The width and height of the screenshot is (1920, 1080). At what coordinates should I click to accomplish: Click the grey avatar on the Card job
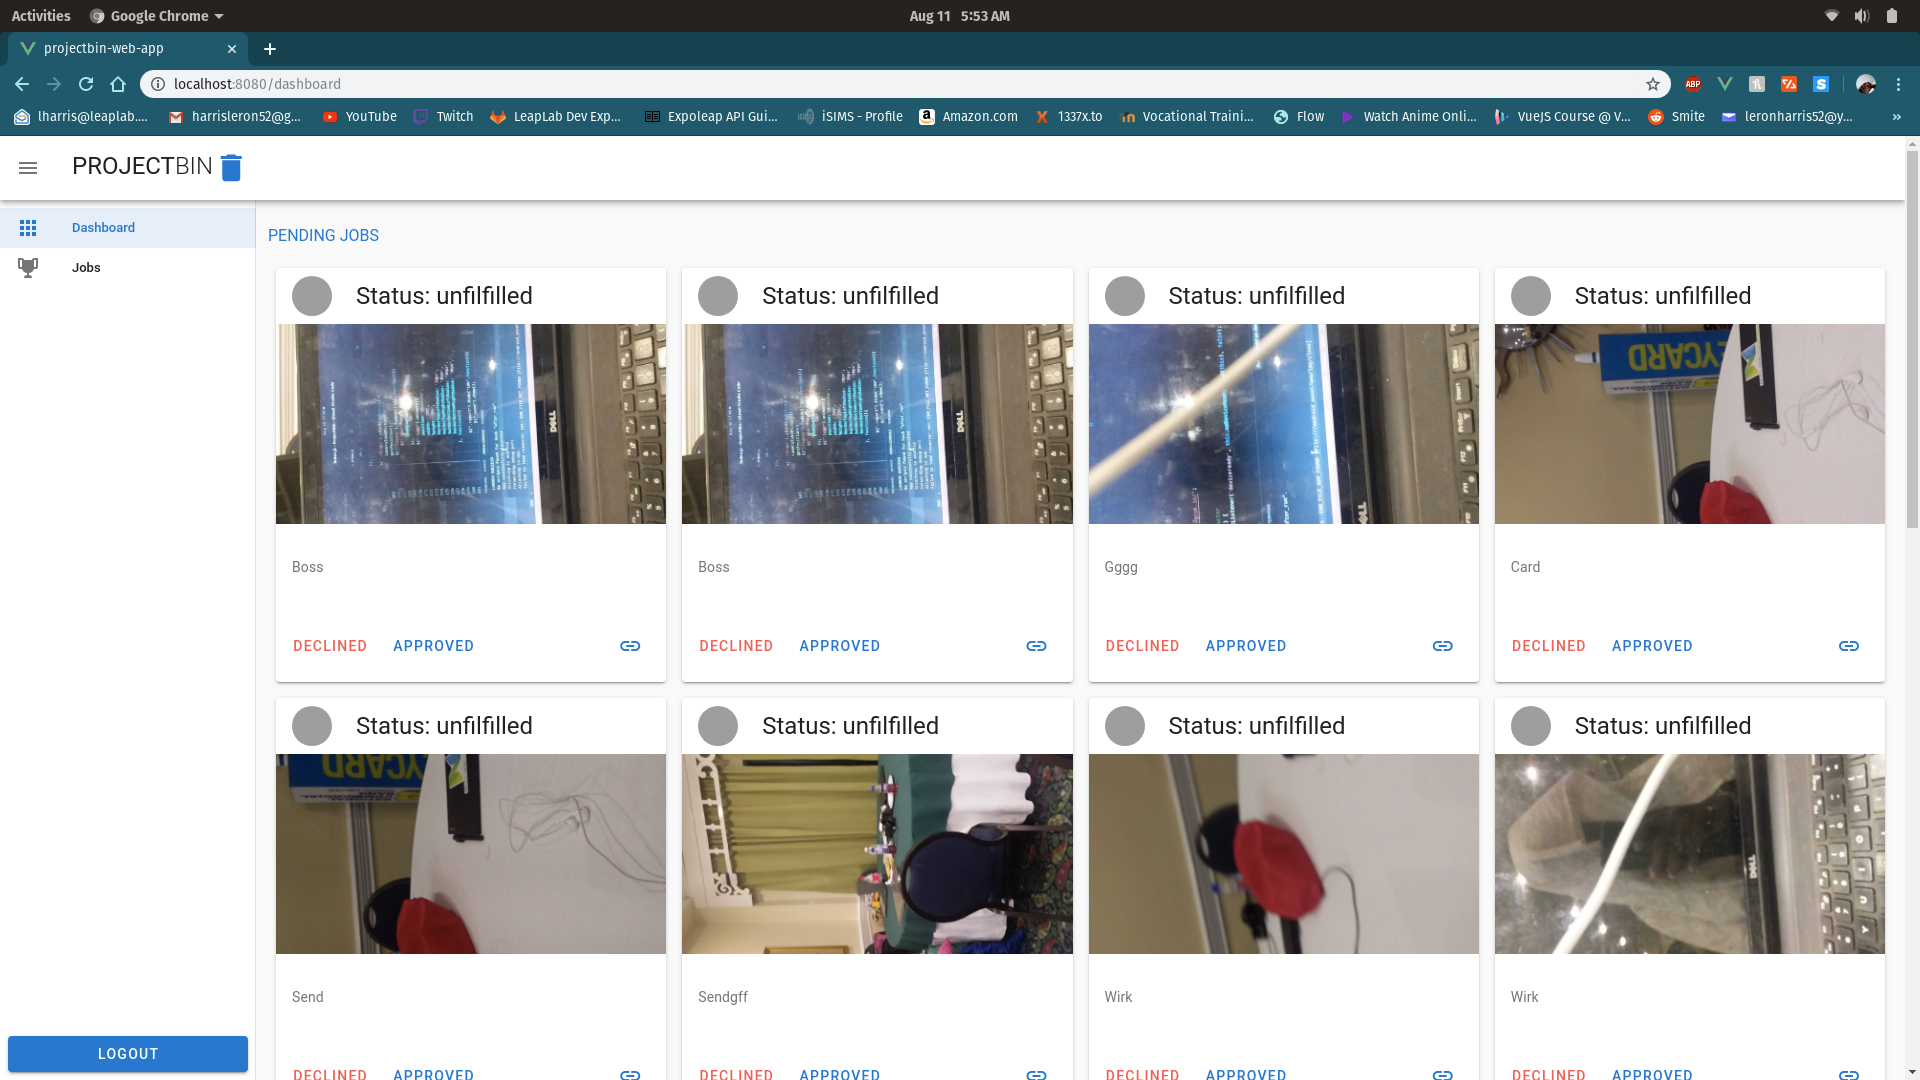tap(1530, 296)
